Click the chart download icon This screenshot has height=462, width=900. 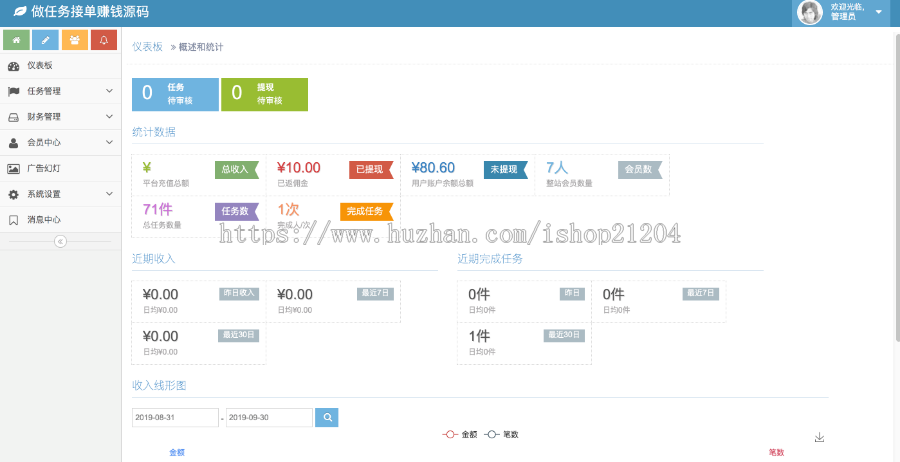click(x=819, y=437)
